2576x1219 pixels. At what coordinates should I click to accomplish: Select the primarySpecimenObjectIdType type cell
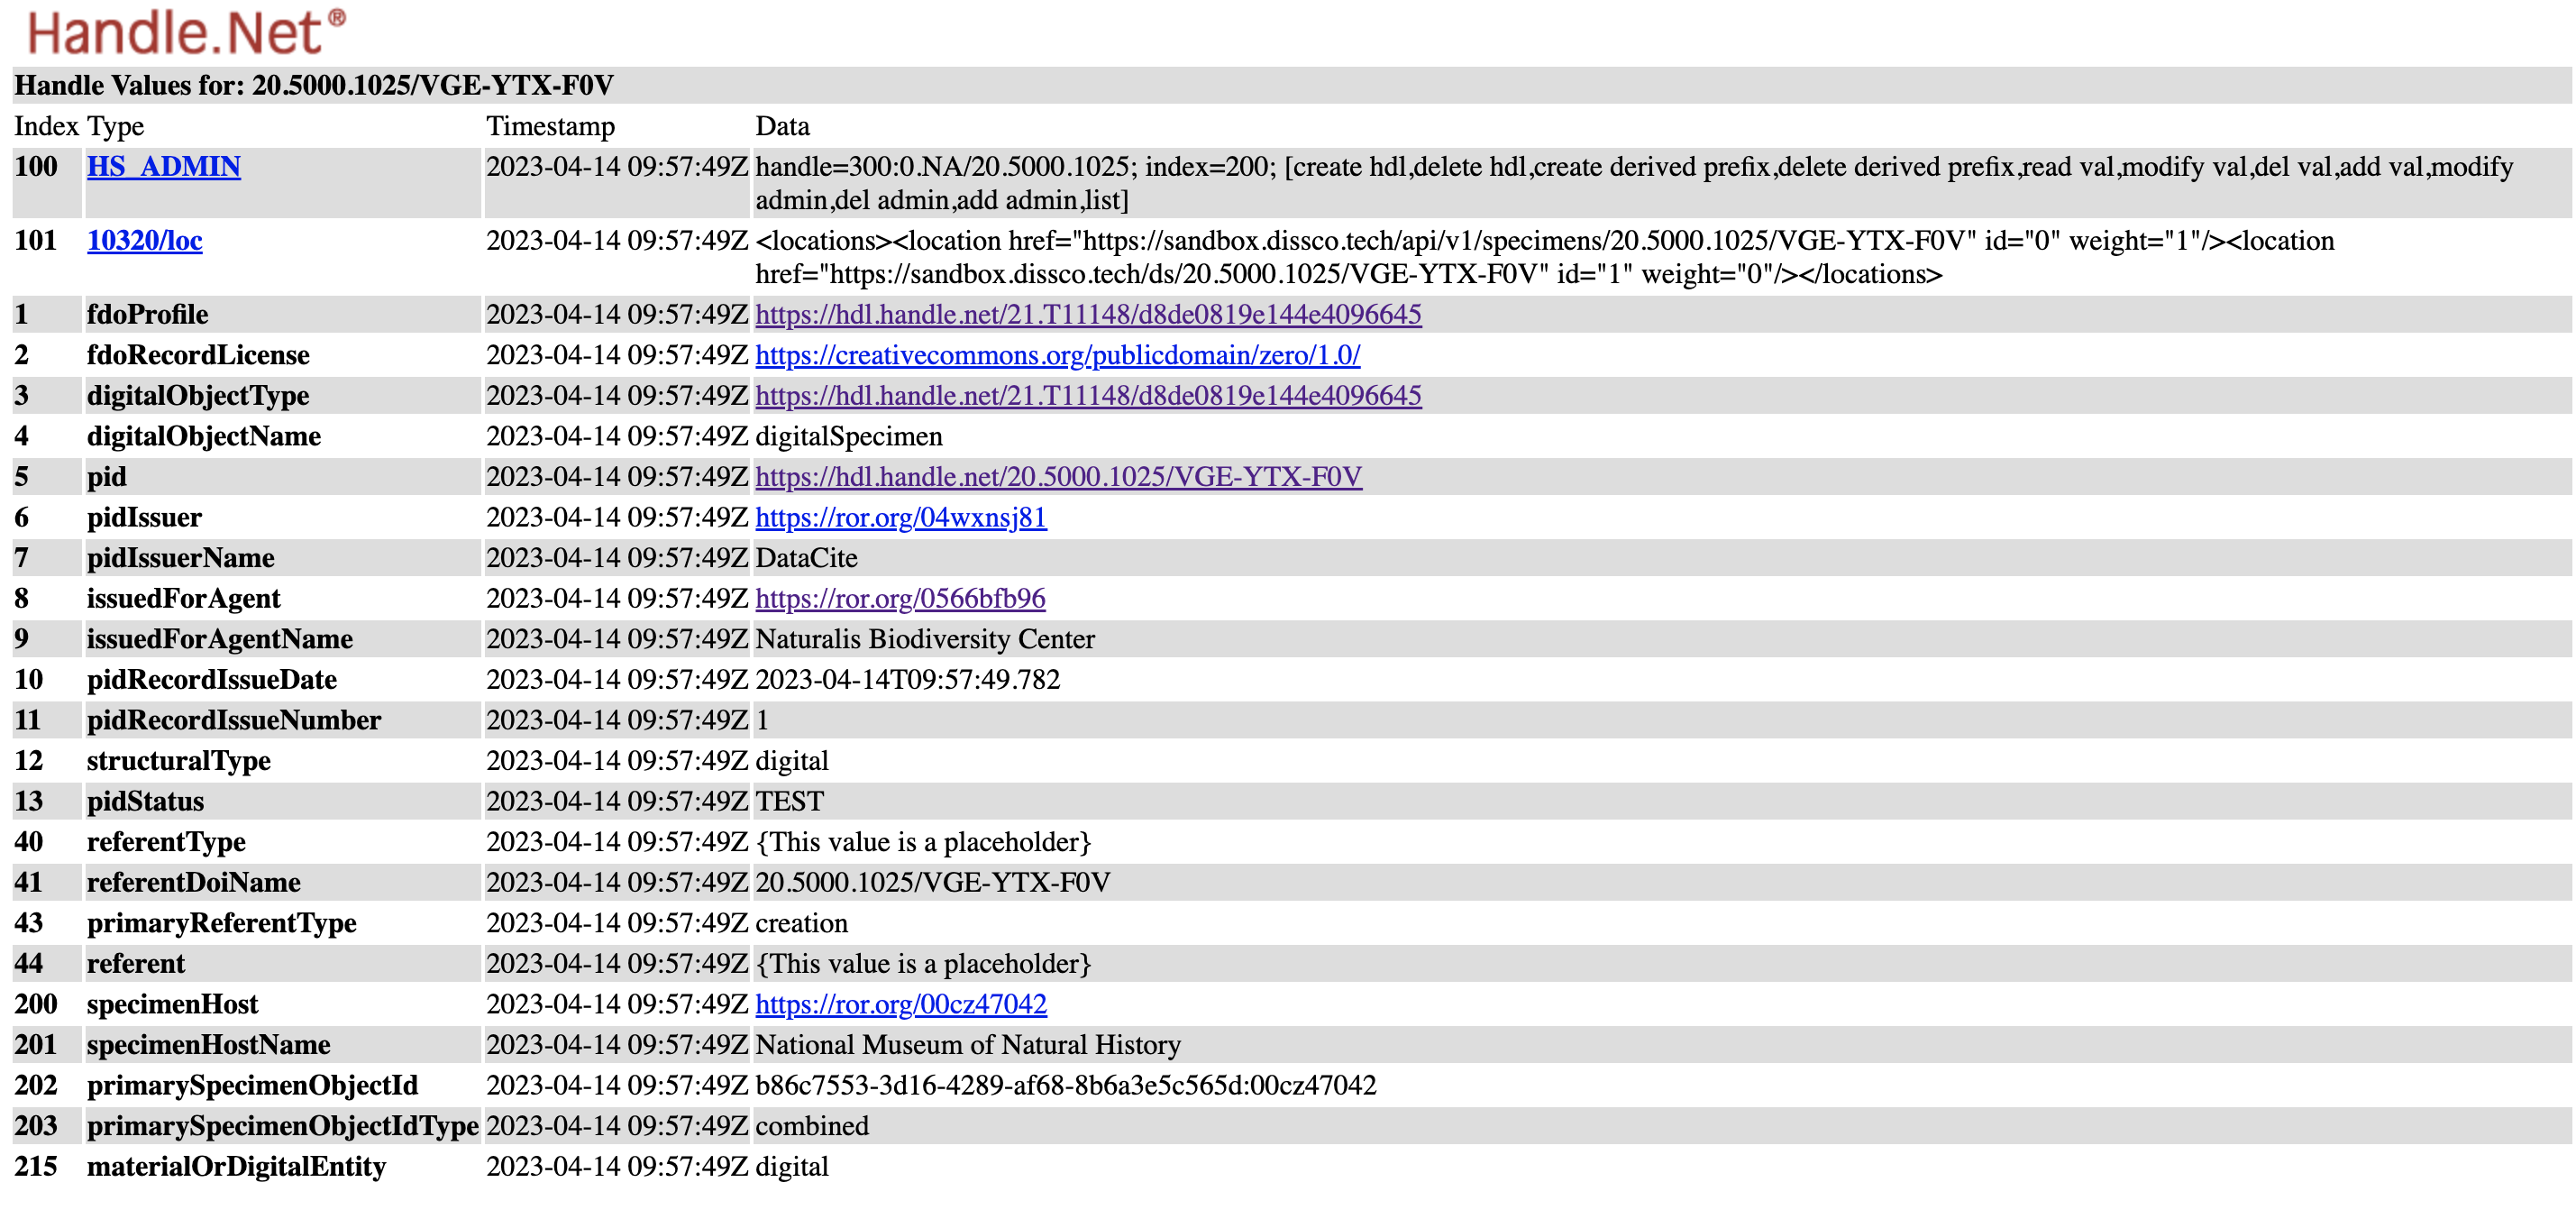283,1126
